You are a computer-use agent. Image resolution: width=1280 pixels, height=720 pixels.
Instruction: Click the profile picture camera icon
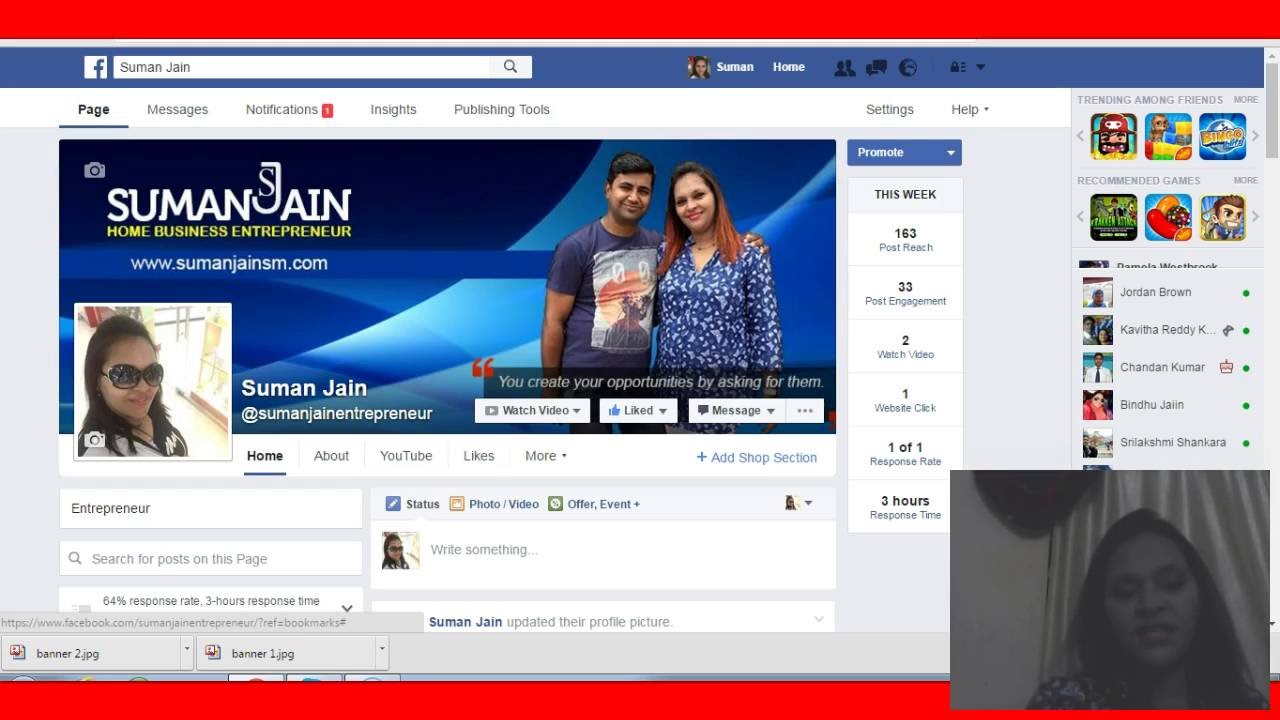[x=94, y=439]
